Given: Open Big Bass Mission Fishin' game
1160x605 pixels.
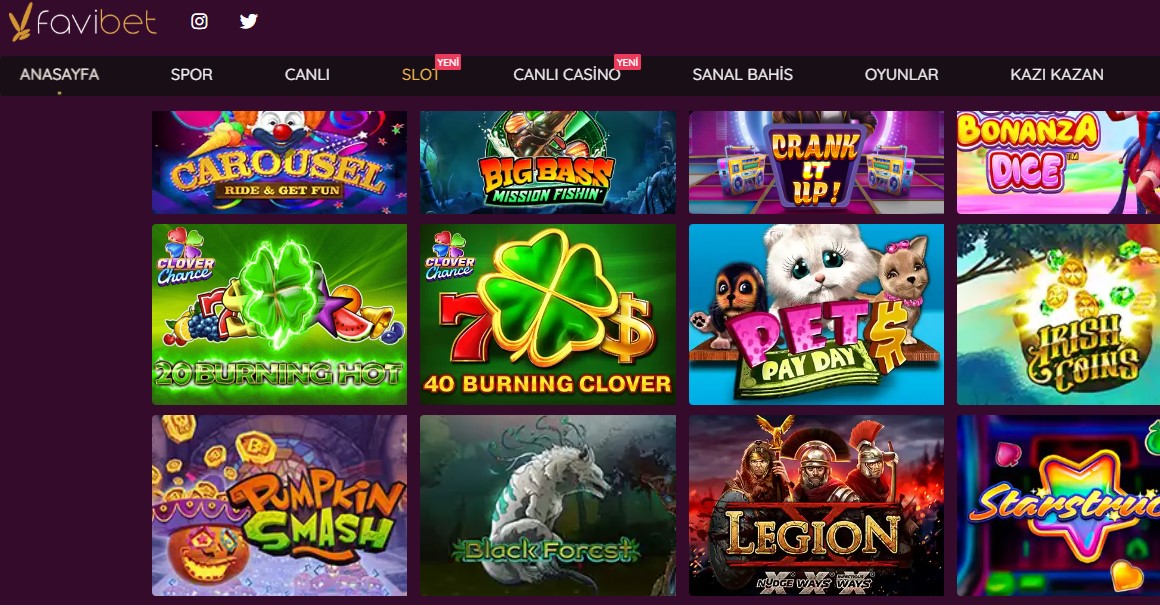Looking at the screenshot, I should 547,163.
